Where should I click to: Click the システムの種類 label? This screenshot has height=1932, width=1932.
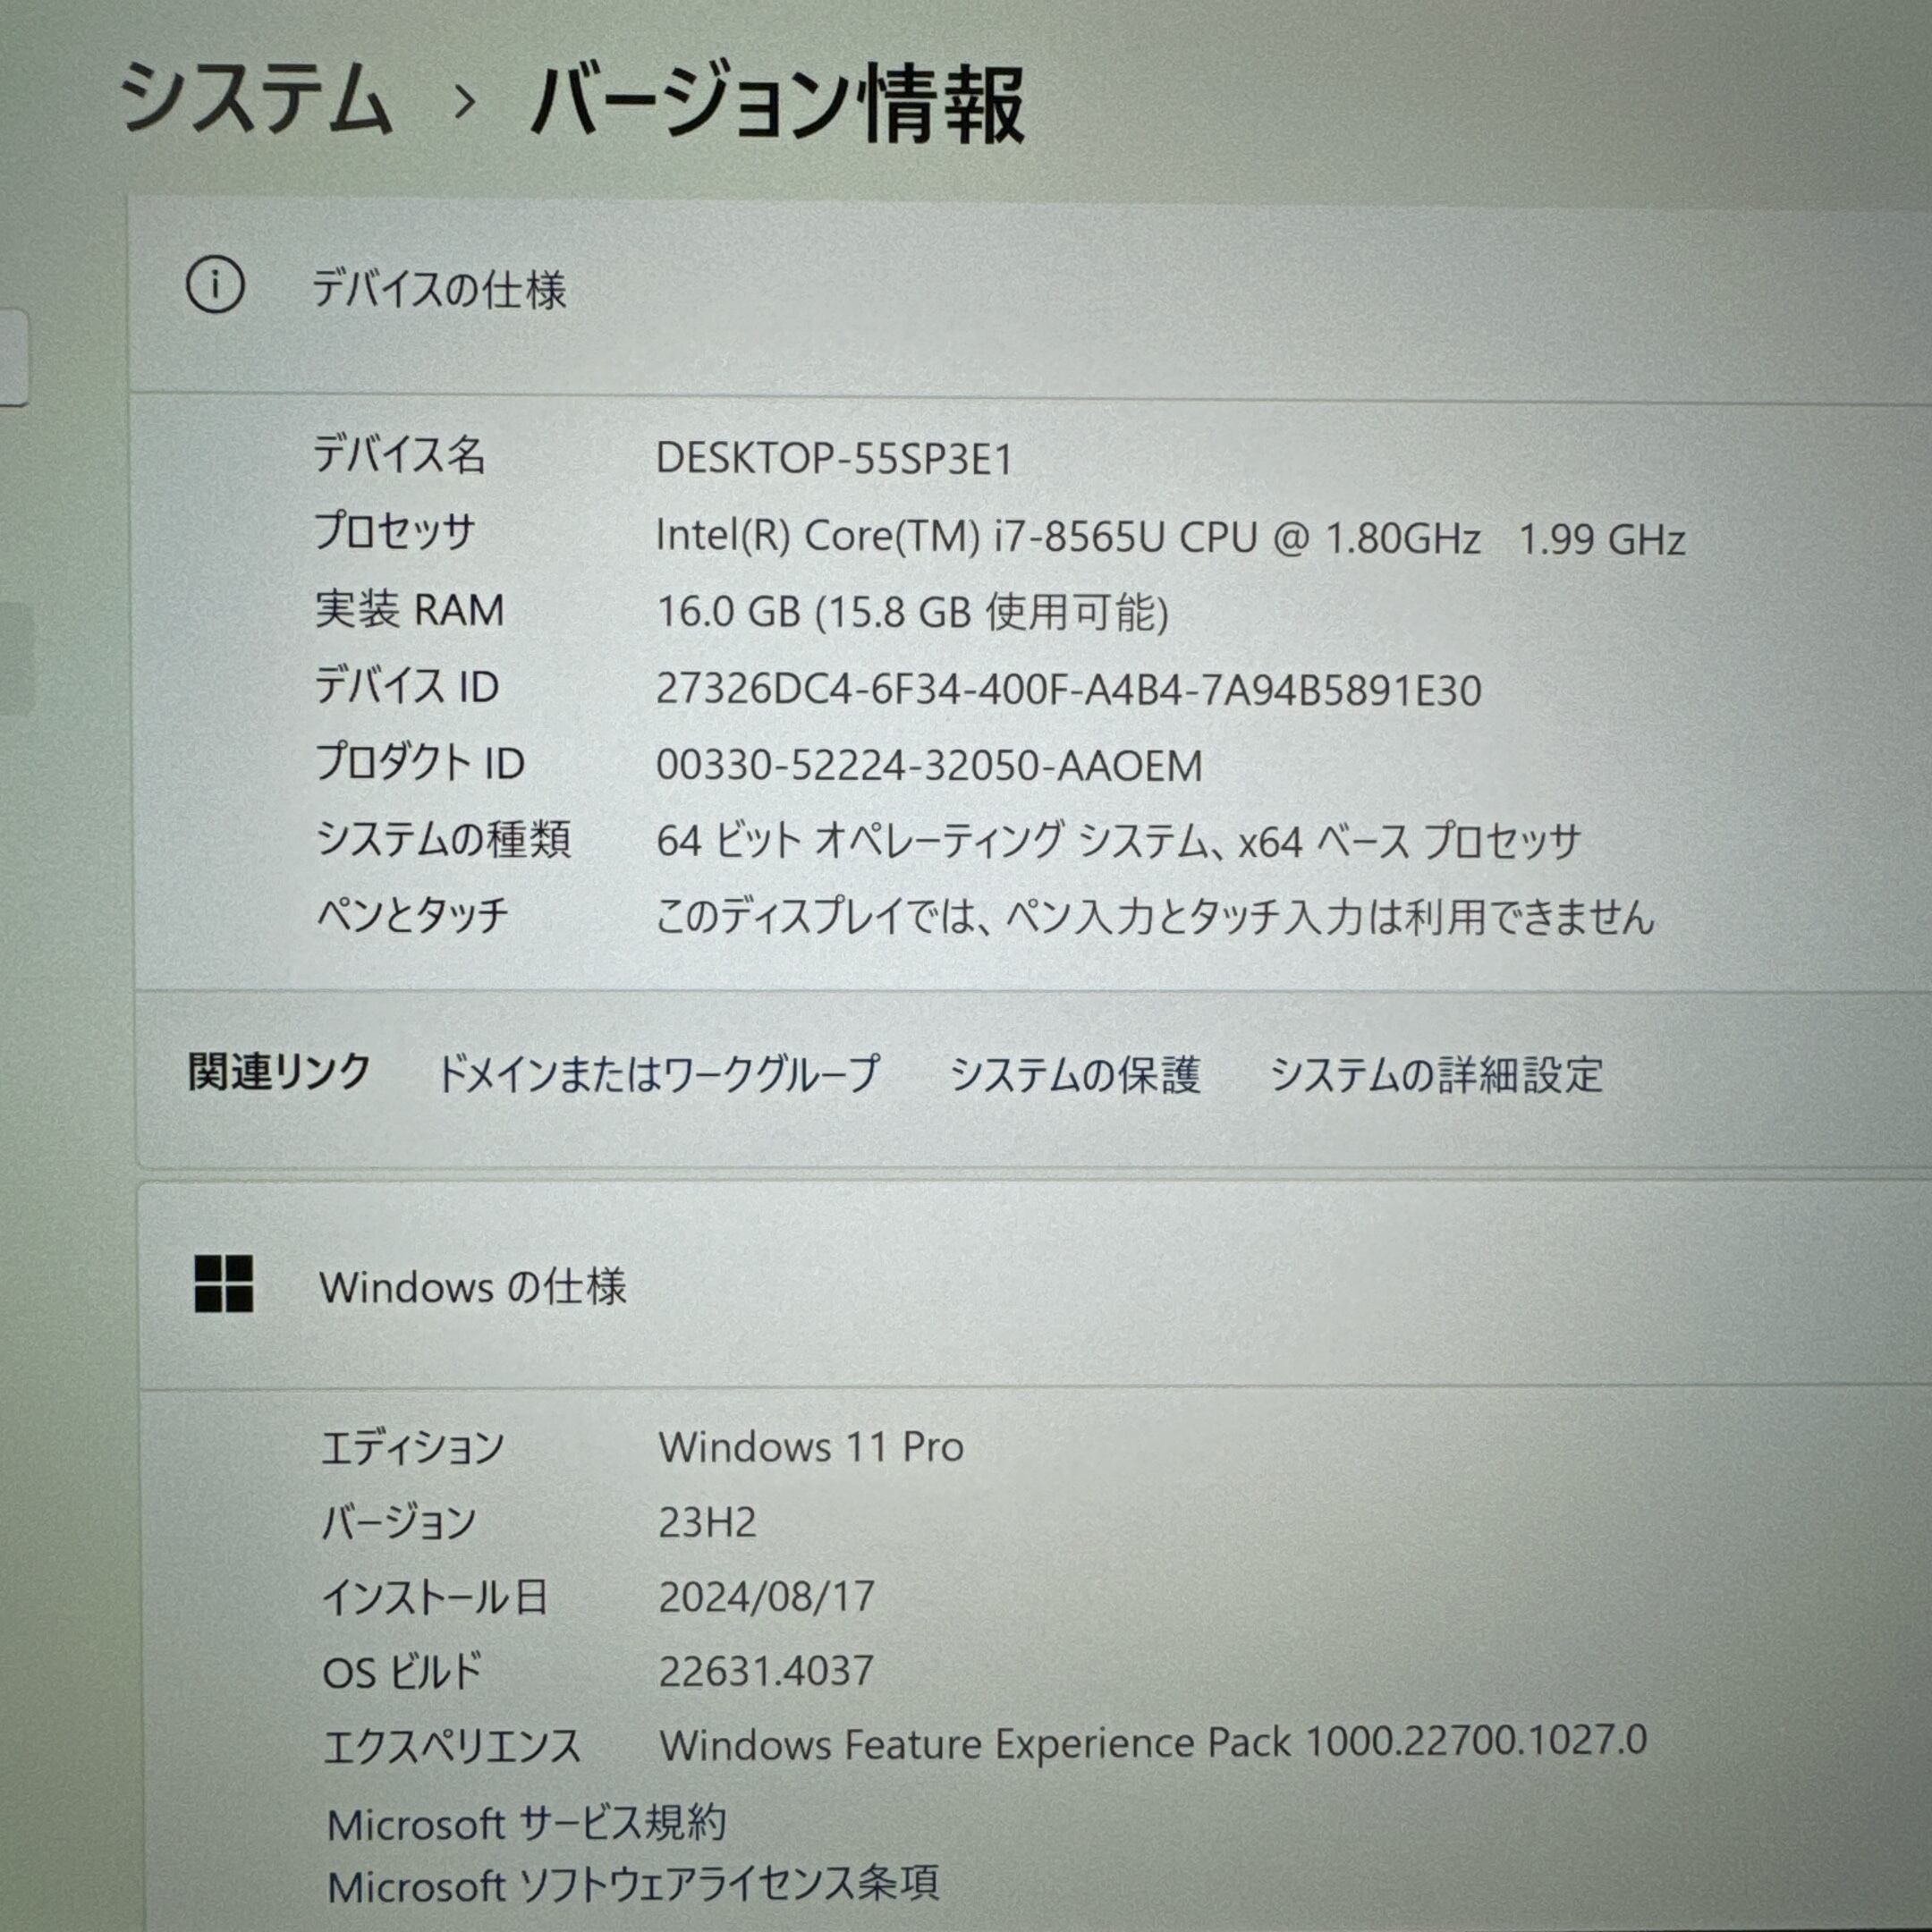coord(443,838)
